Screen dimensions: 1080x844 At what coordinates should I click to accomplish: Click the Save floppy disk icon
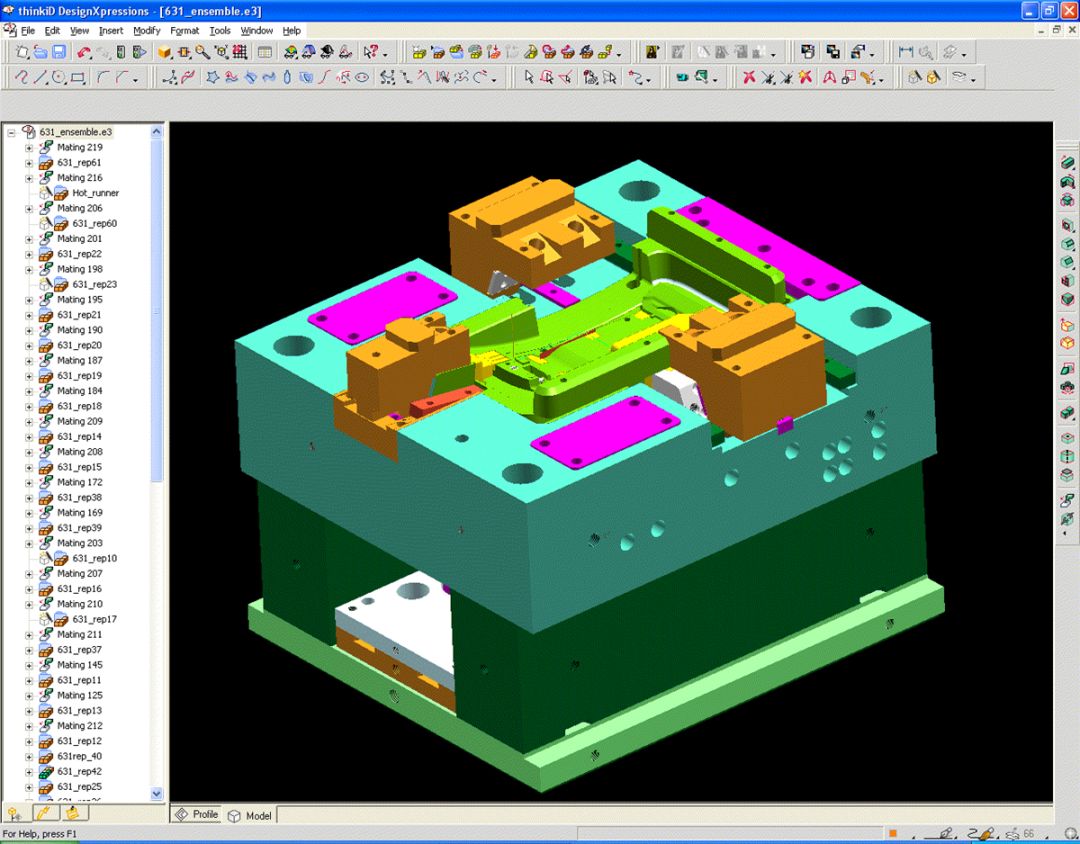click(59, 52)
